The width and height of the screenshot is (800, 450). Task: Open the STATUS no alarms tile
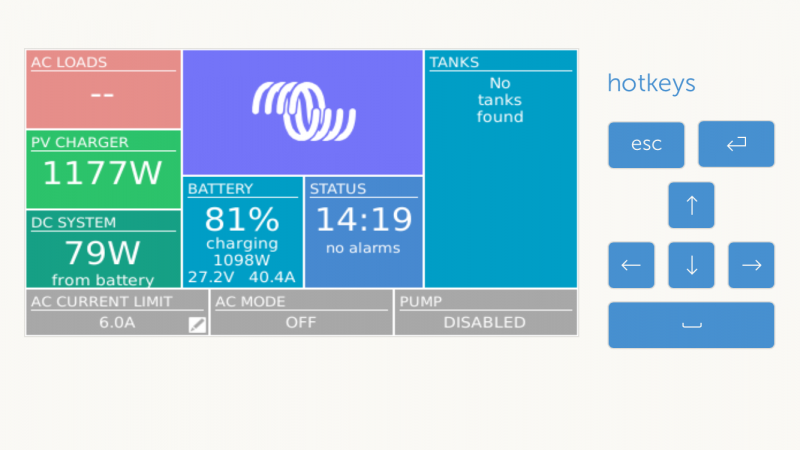point(364,232)
